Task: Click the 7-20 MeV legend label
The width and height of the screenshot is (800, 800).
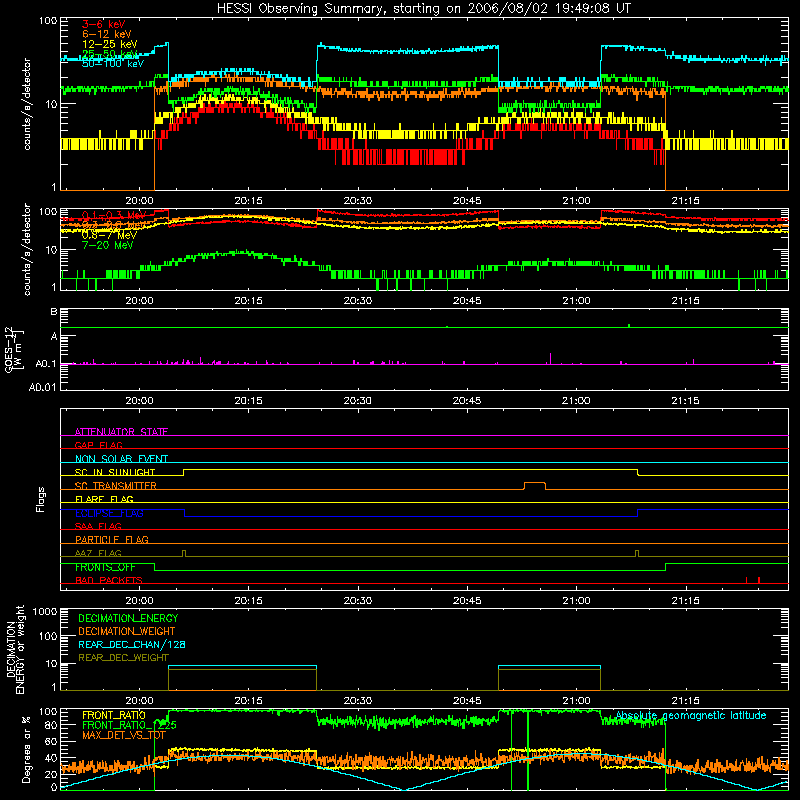Action: tap(108, 245)
